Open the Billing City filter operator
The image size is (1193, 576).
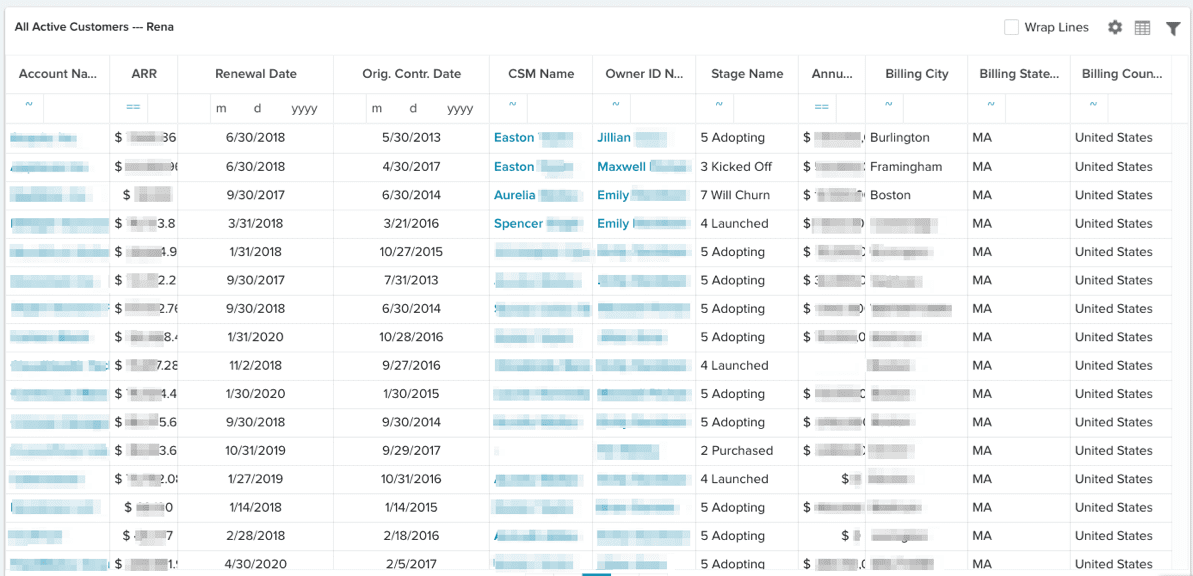pyautogui.click(x=888, y=105)
